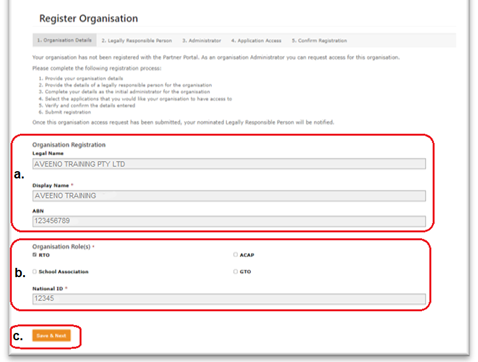Screen dimensions: 478x362
Task: Click the 'Organisation Role(s)' label
Action: click(x=61, y=247)
